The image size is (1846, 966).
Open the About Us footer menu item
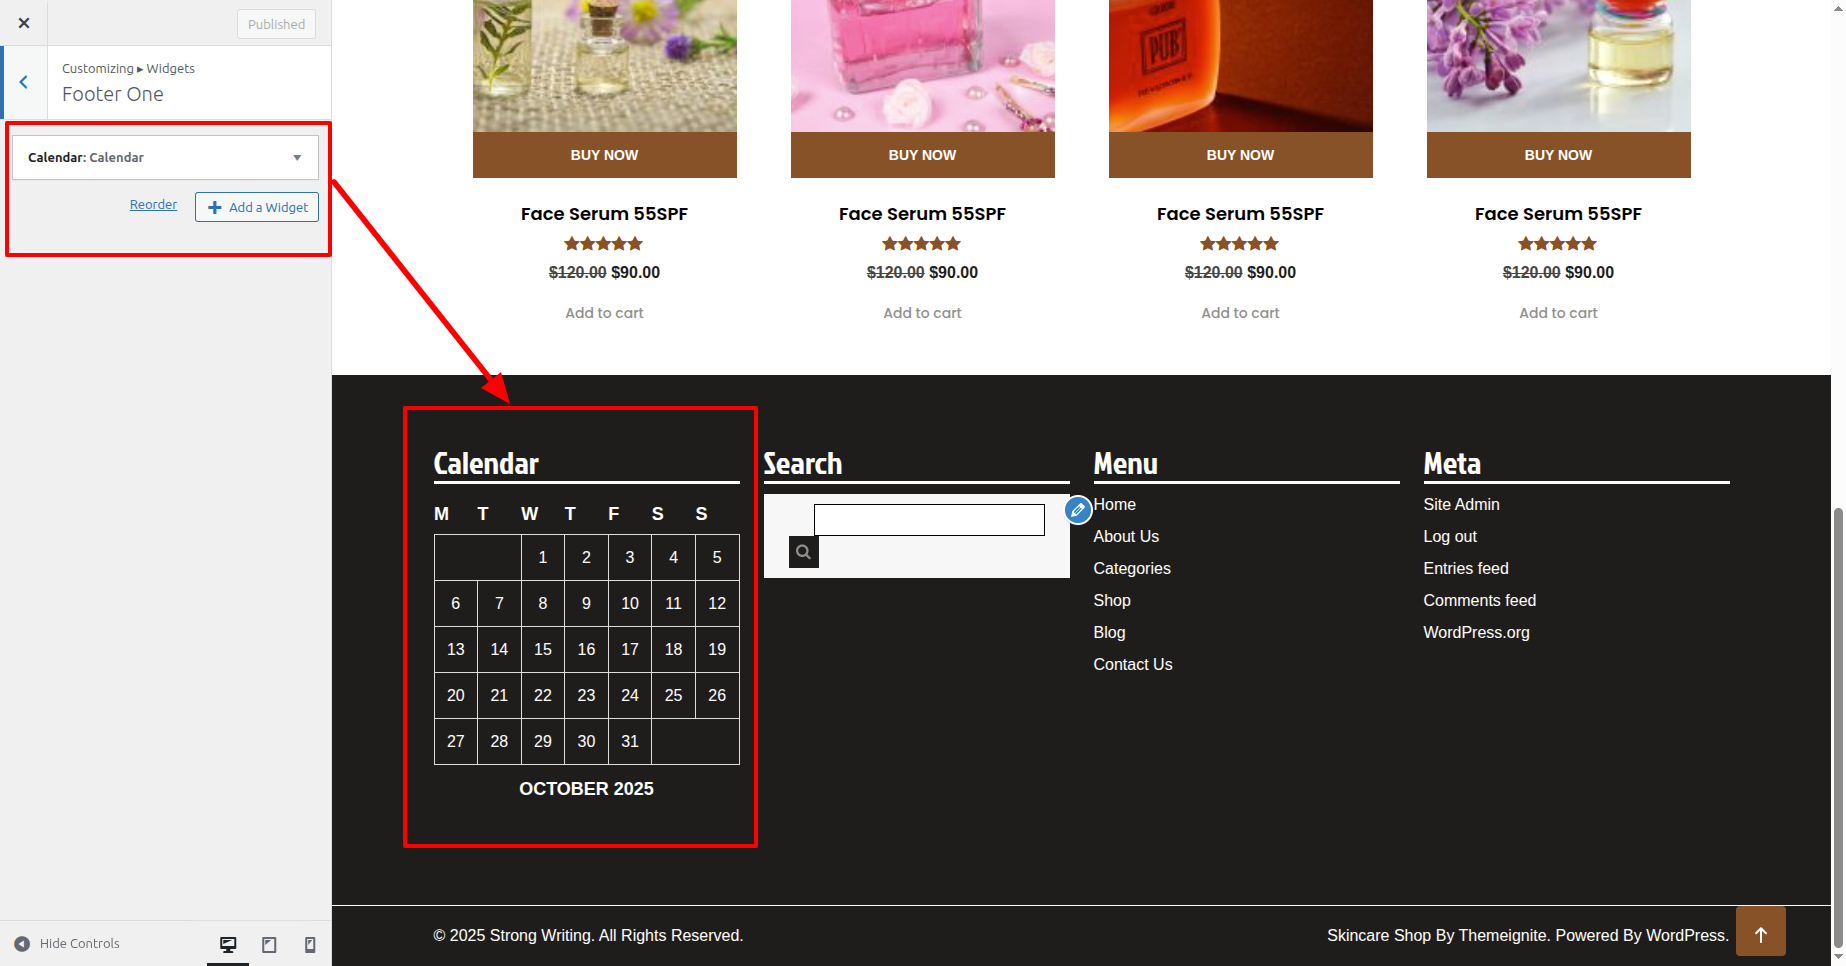point(1126,537)
